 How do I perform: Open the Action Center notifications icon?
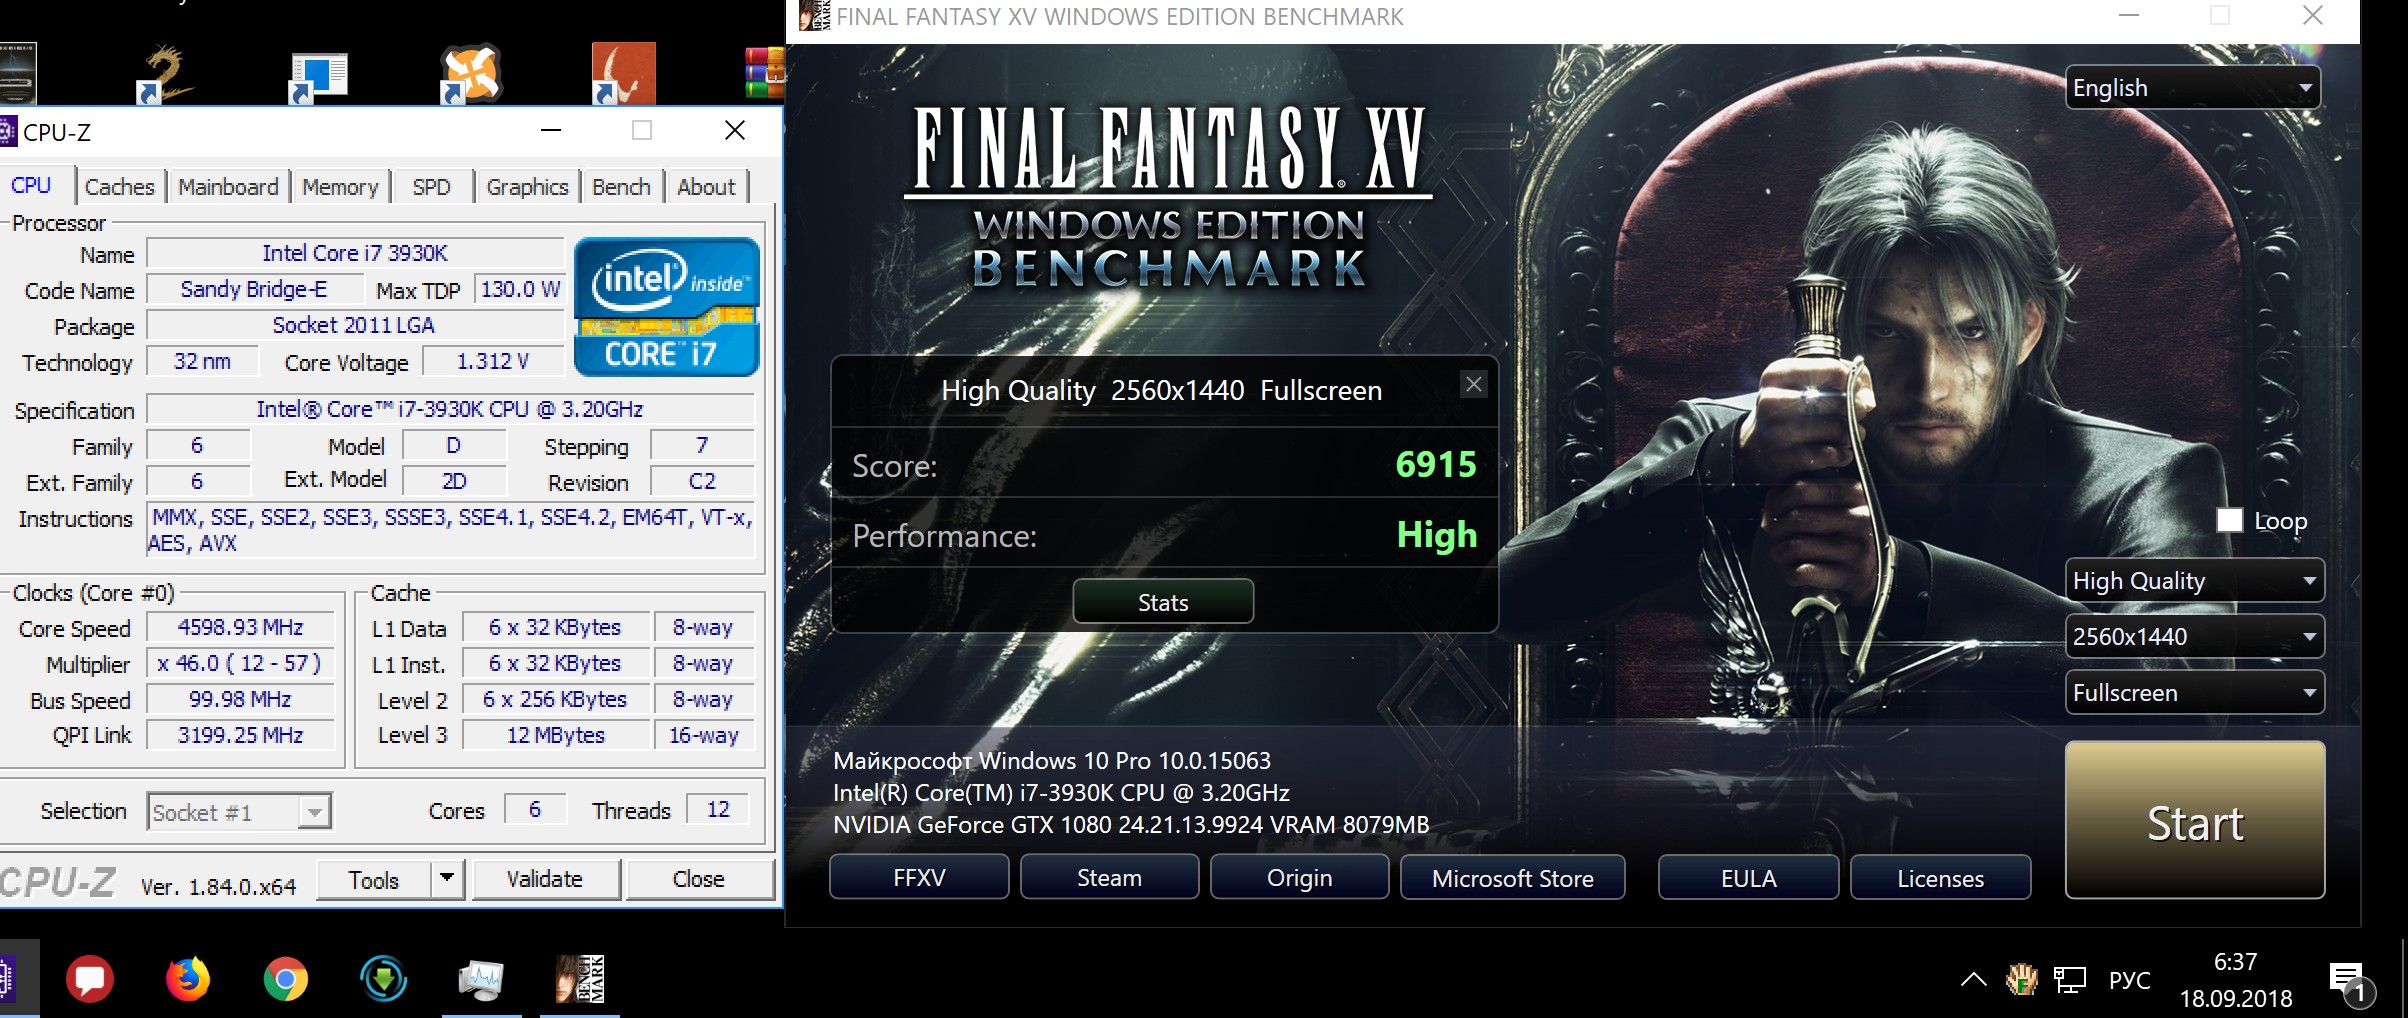pos(2346,980)
